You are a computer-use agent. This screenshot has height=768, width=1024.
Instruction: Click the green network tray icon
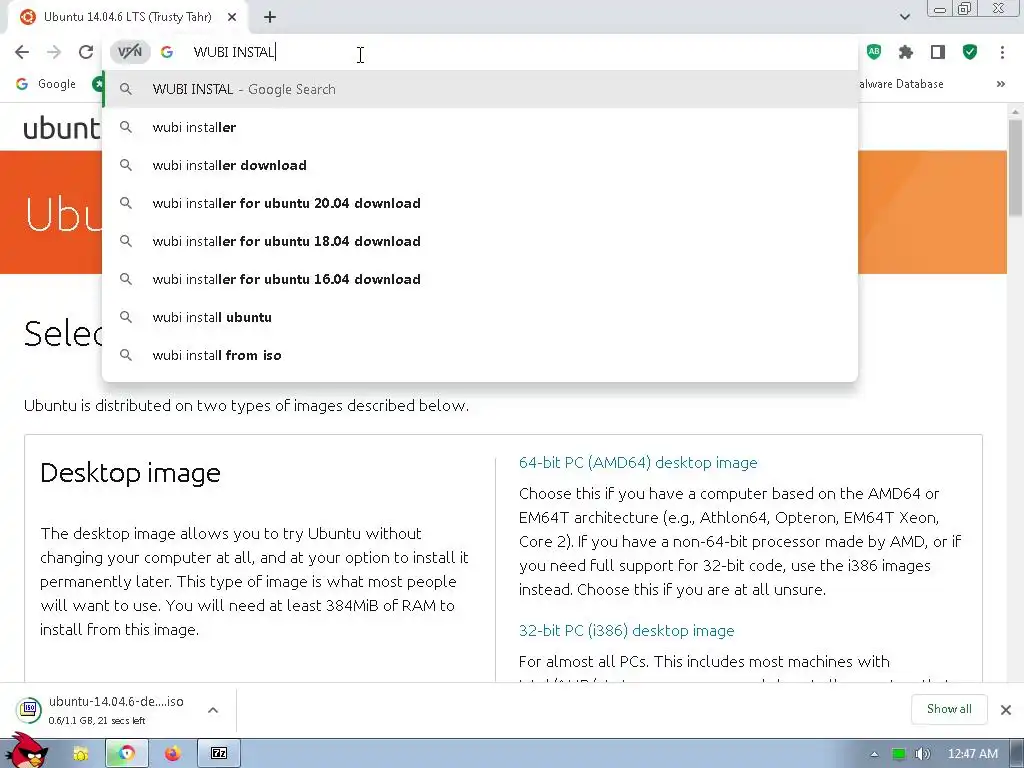(x=899, y=754)
